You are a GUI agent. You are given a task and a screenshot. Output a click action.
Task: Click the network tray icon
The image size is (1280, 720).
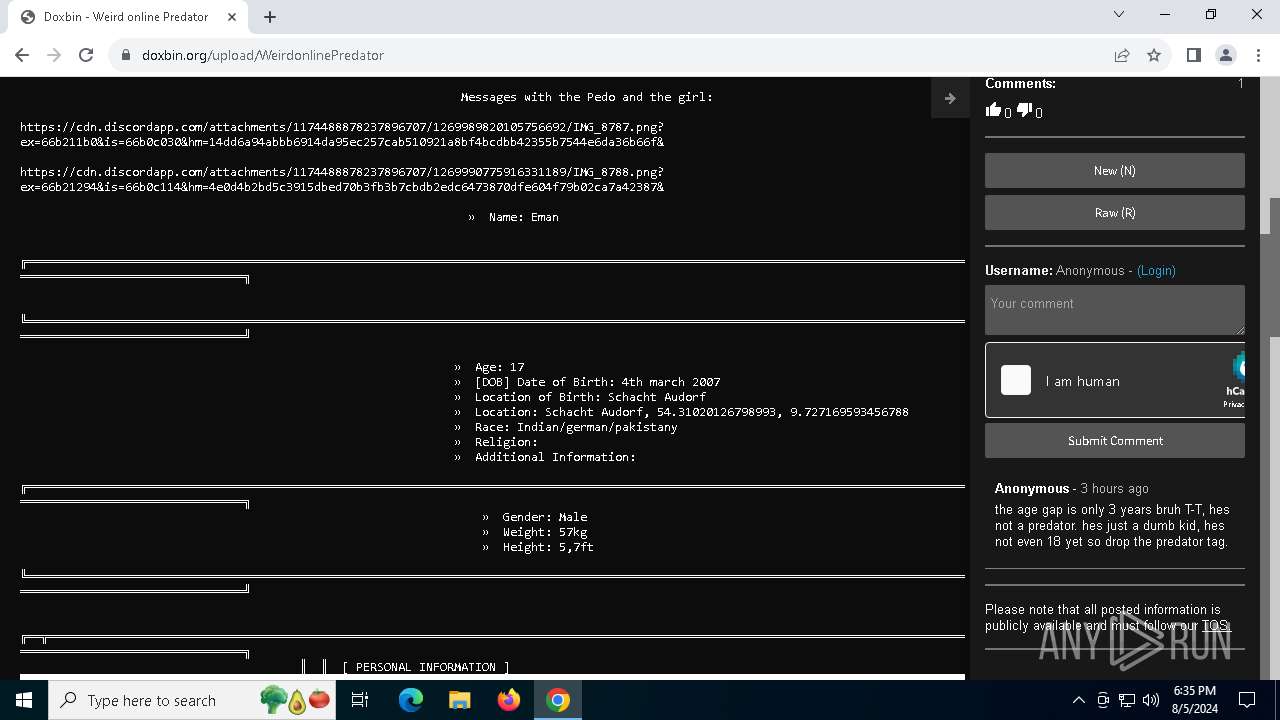coord(1127,700)
